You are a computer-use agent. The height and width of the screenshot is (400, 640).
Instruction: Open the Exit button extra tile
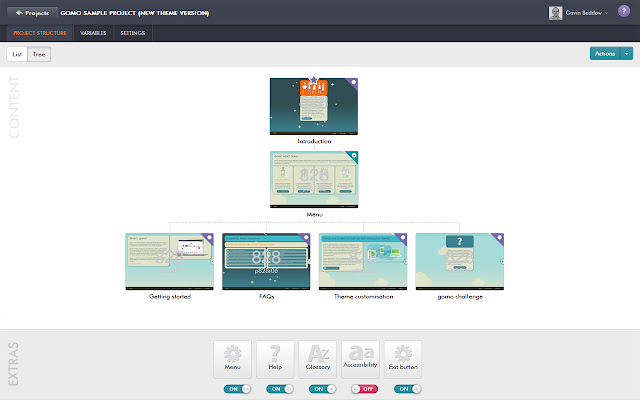pos(403,359)
